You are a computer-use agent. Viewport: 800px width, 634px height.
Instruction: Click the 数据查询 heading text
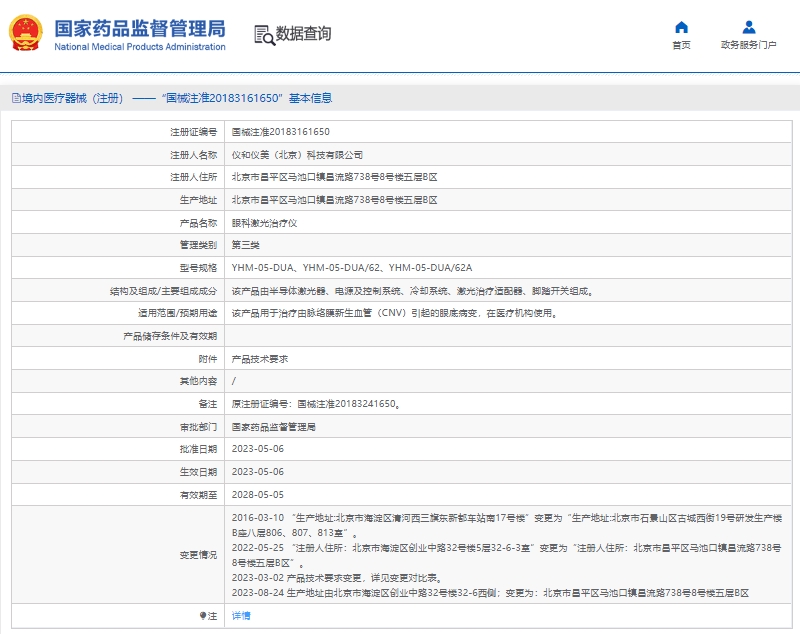(x=303, y=34)
